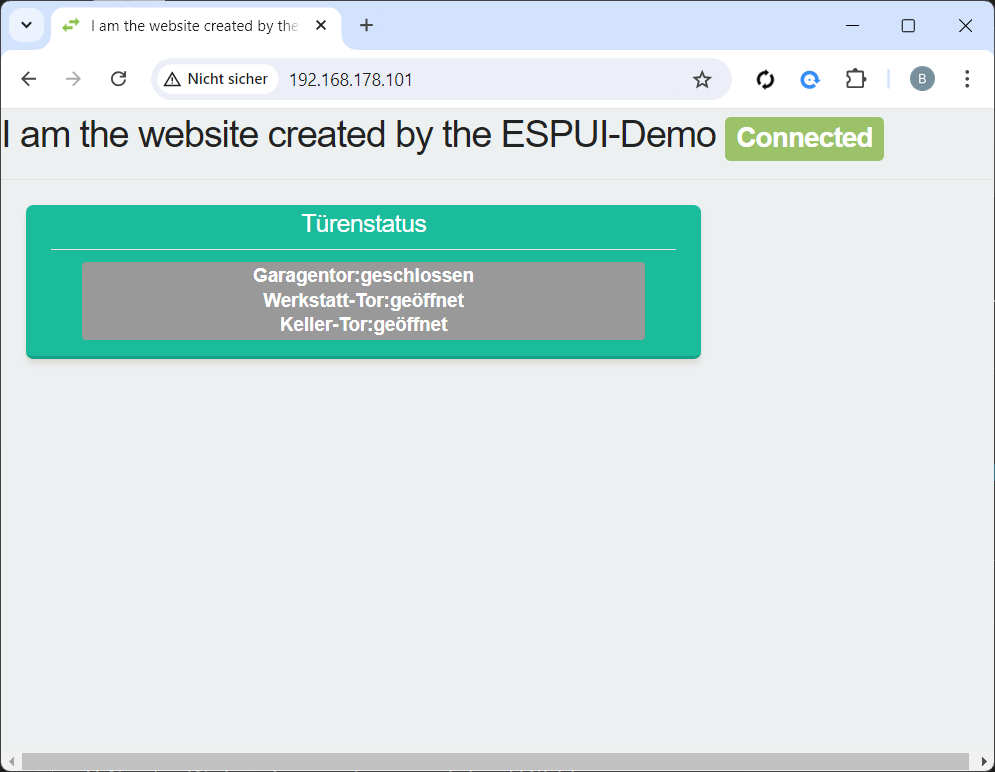995x772 pixels.
Task: Click the Türenstatus panel title
Action: (x=364, y=223)
